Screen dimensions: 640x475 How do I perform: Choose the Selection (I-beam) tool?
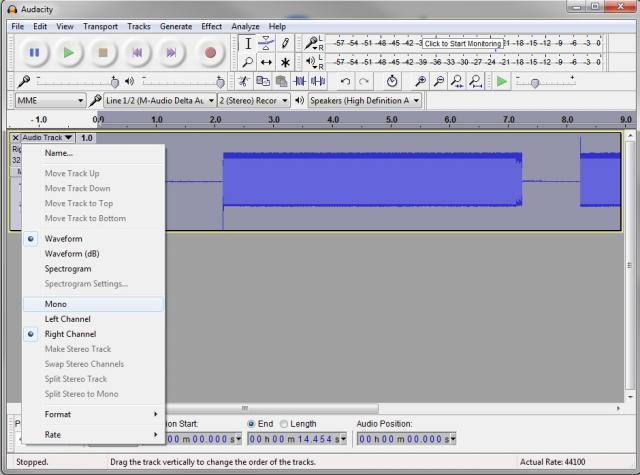(247, 43)
